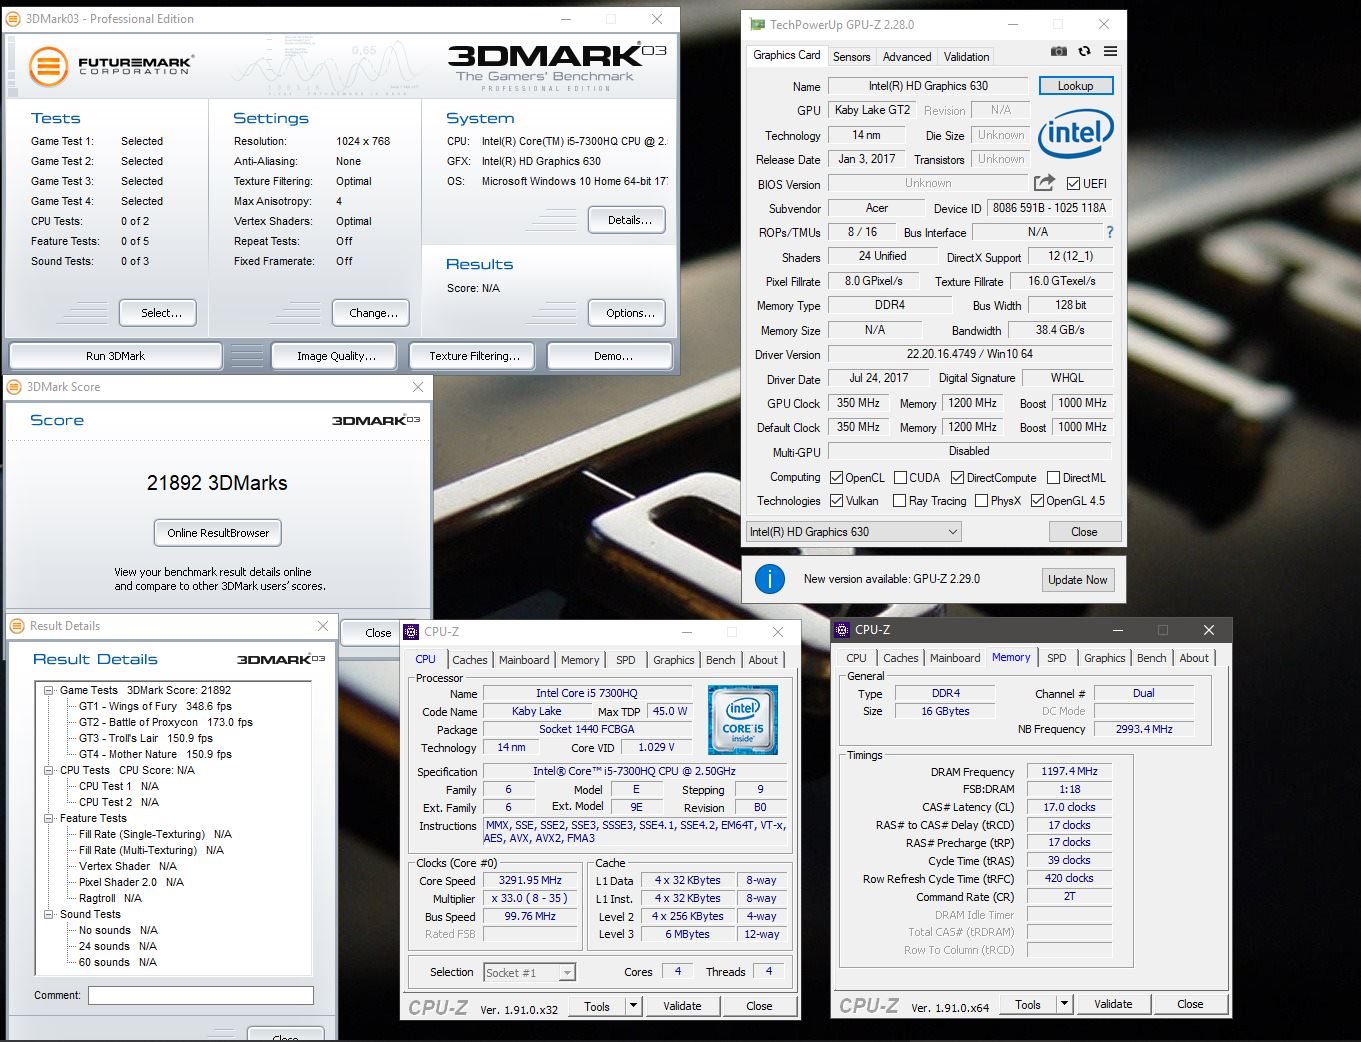
Task: Click the DRAM Frequency 1197.4 MHz value
Action: [1069, 771]
